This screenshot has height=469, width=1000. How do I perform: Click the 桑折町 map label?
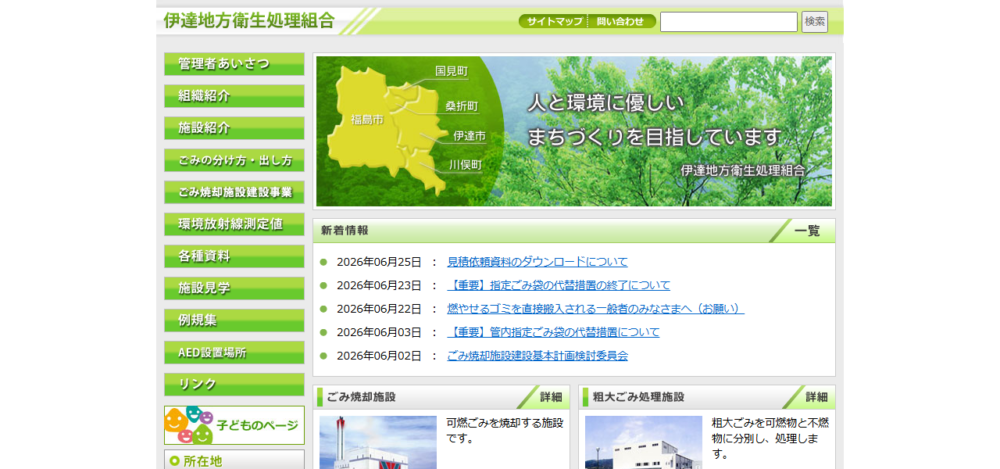[x=462, y=107]
